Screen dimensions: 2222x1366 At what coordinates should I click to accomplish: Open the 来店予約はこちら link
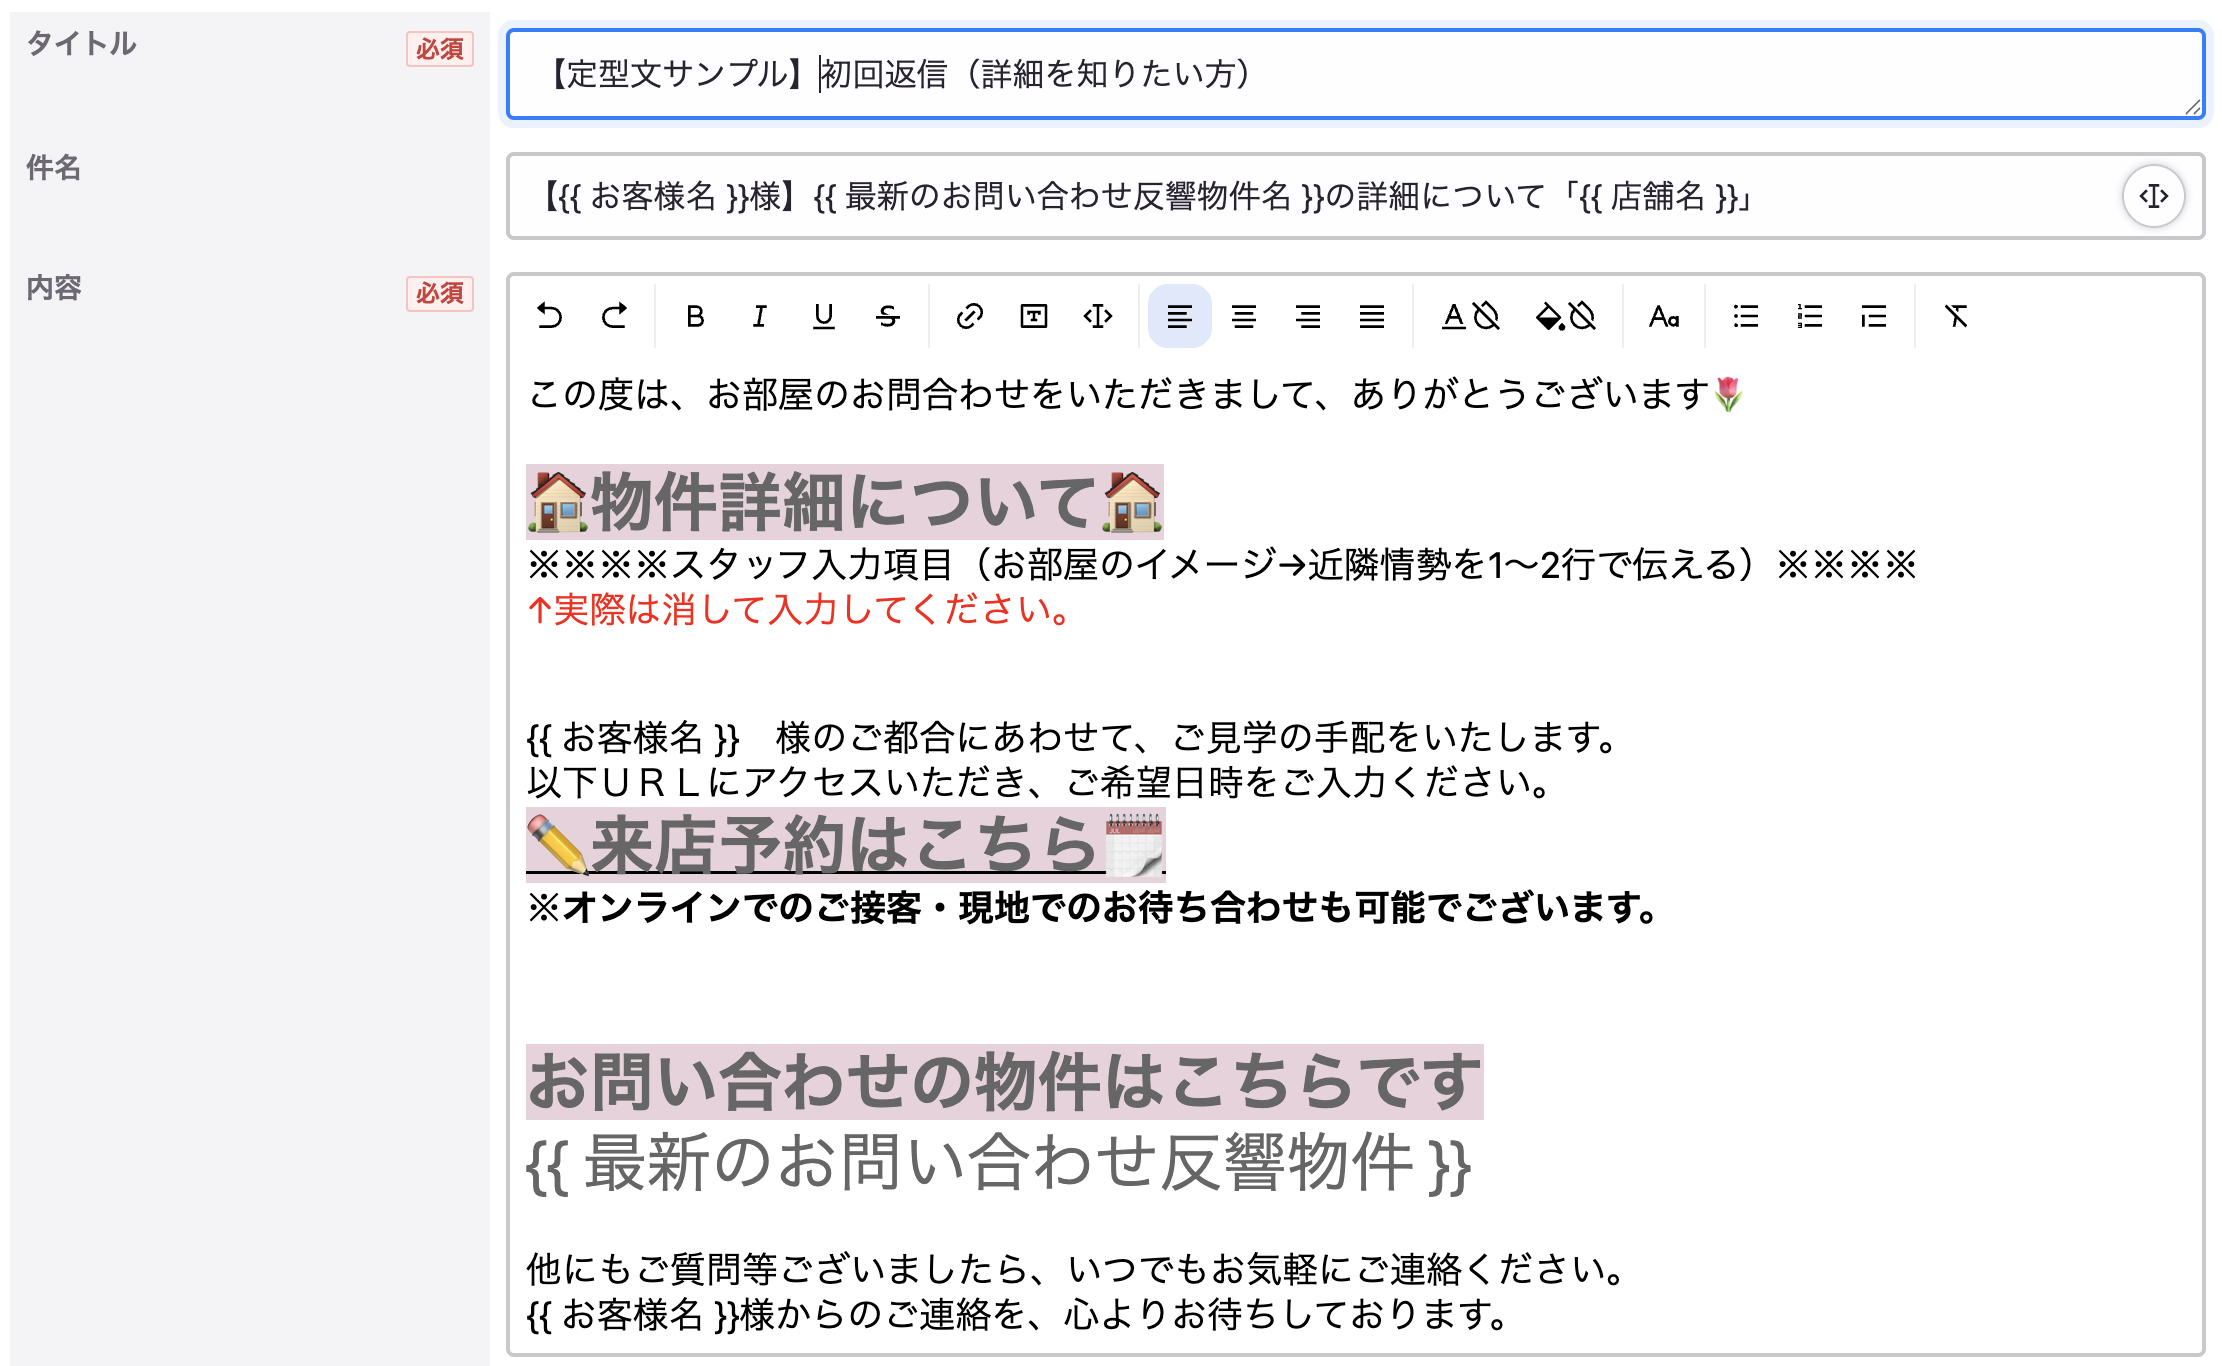(845, 844)
